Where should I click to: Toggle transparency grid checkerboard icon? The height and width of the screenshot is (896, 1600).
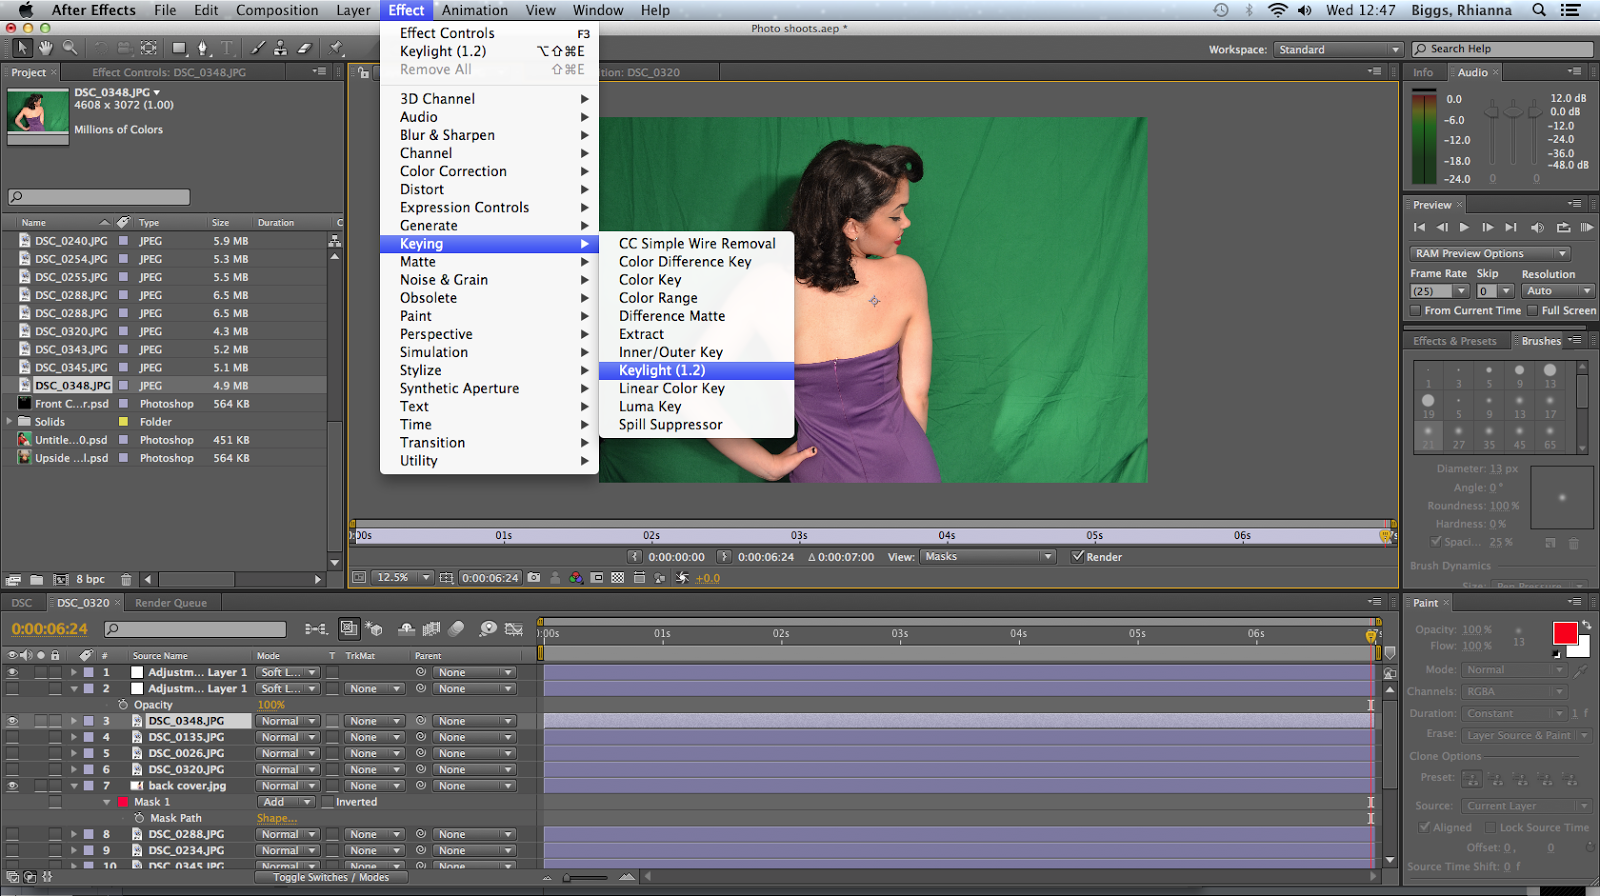point(617,578)
